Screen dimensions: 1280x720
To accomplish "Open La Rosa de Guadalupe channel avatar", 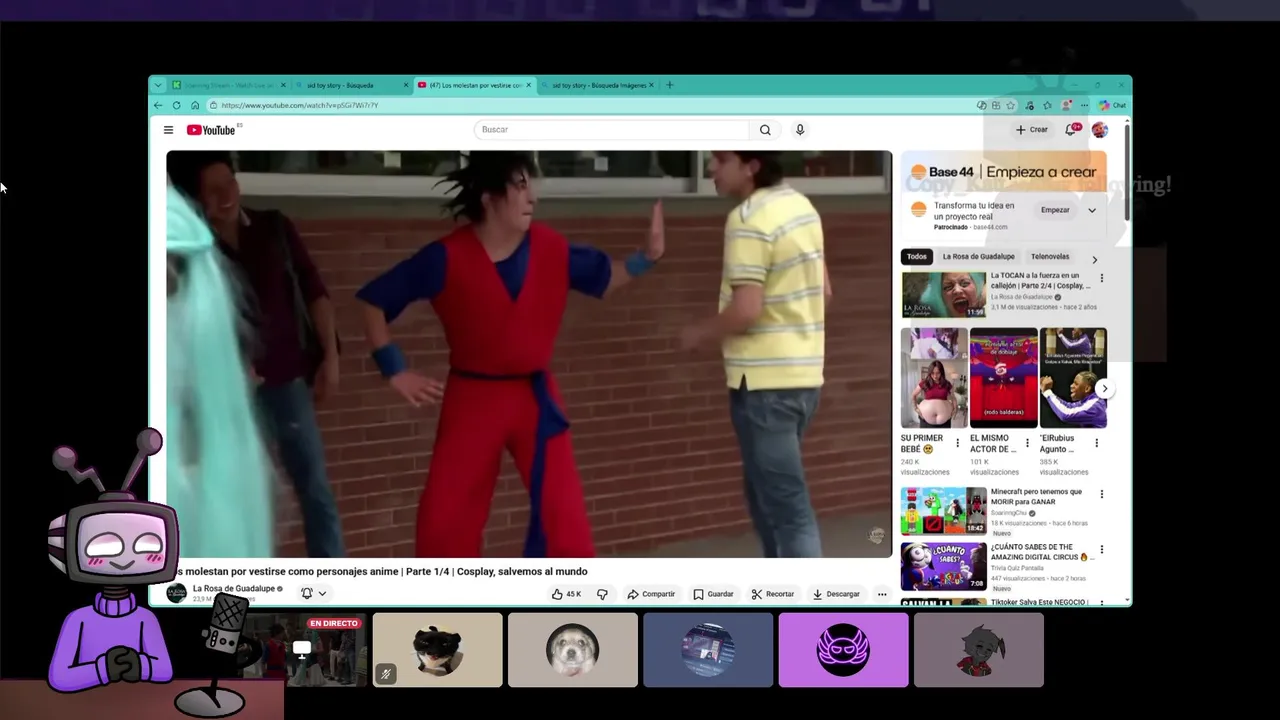I will pyautogui.click(x=176, y=593).
